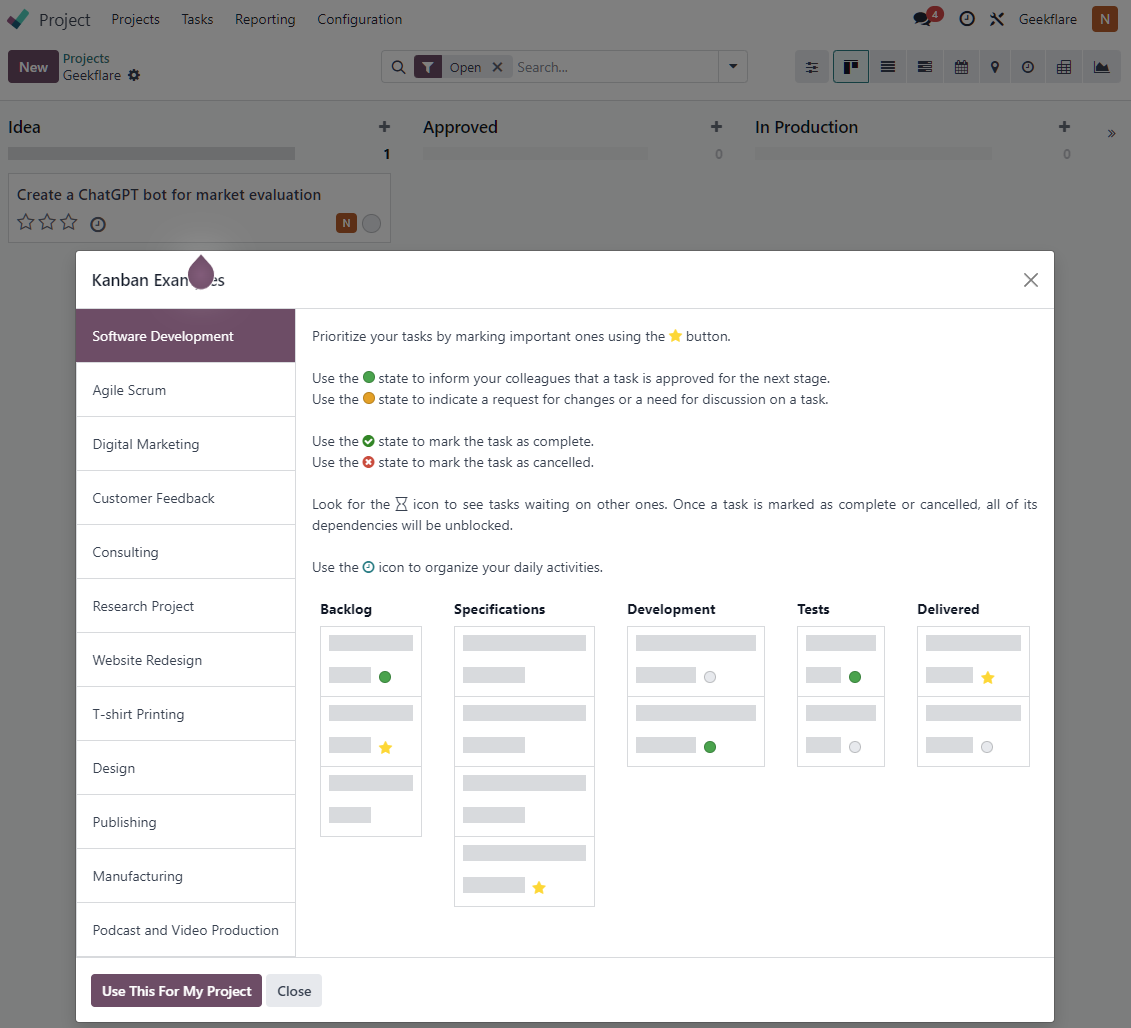Toggle the task state circle on ChatGPT card
The height and width of the screenshot is (1028, 1131).
point(371,224)
